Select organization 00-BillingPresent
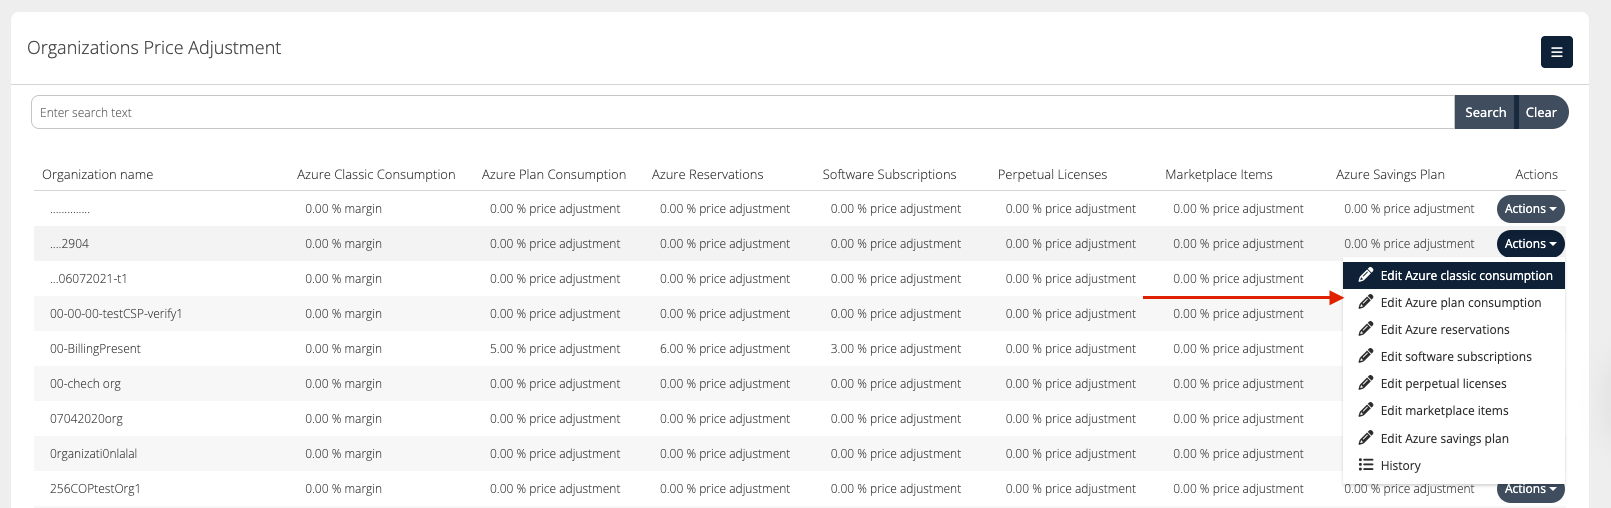Image resolution: width=1611 pixels, height=508 pixels. click(95, 349)
